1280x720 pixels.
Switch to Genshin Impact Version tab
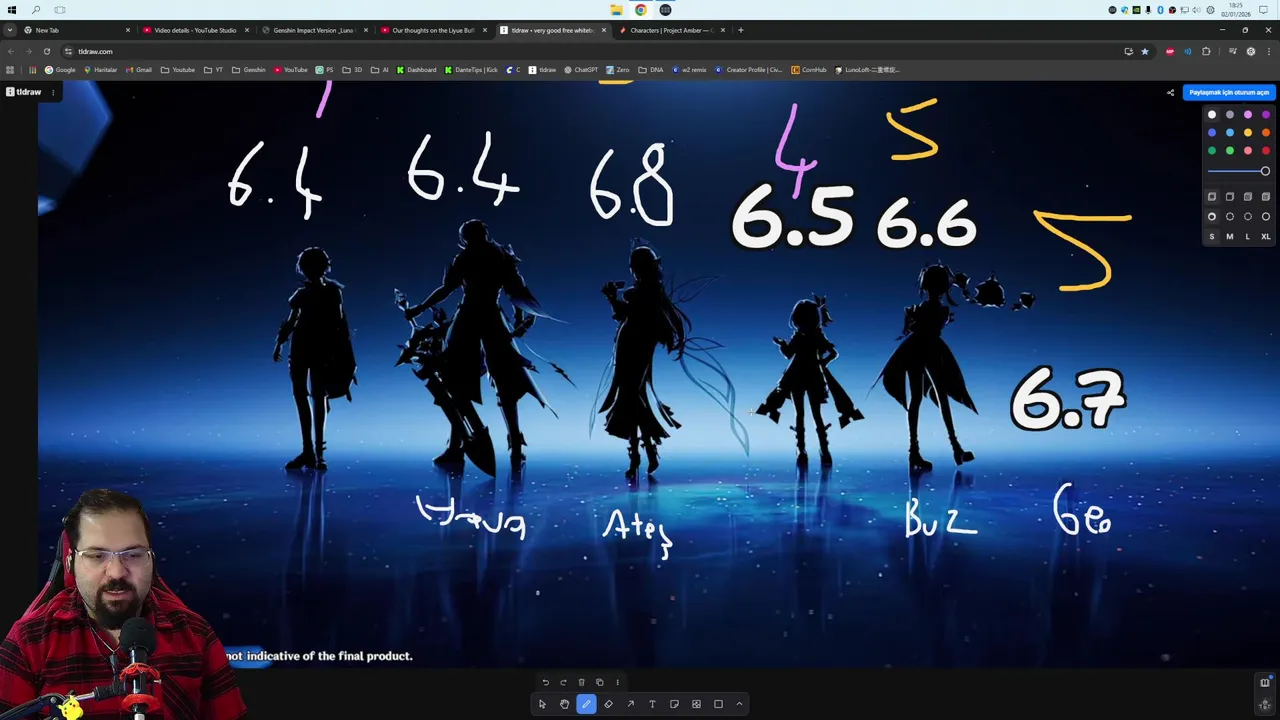[314, 30]
